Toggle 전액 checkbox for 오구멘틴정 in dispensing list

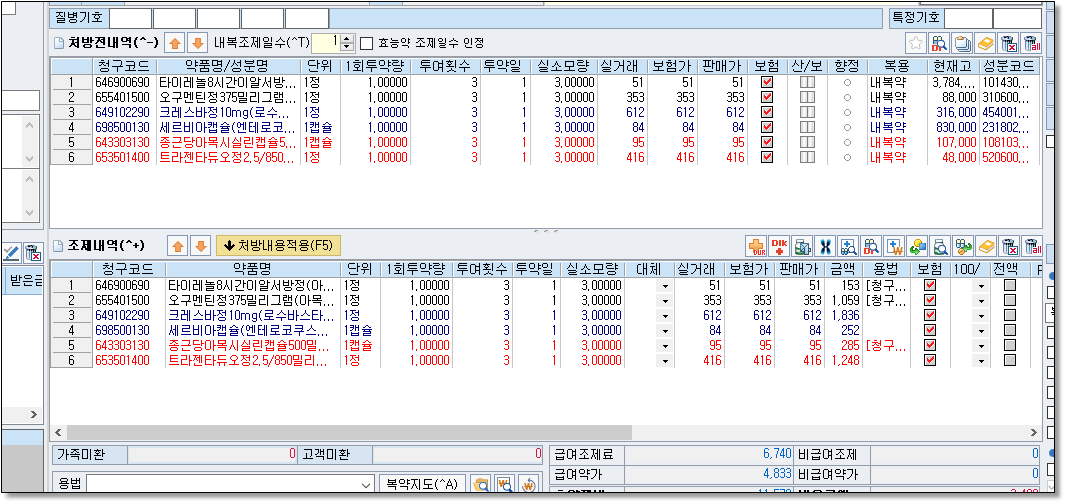(1009, 300)
